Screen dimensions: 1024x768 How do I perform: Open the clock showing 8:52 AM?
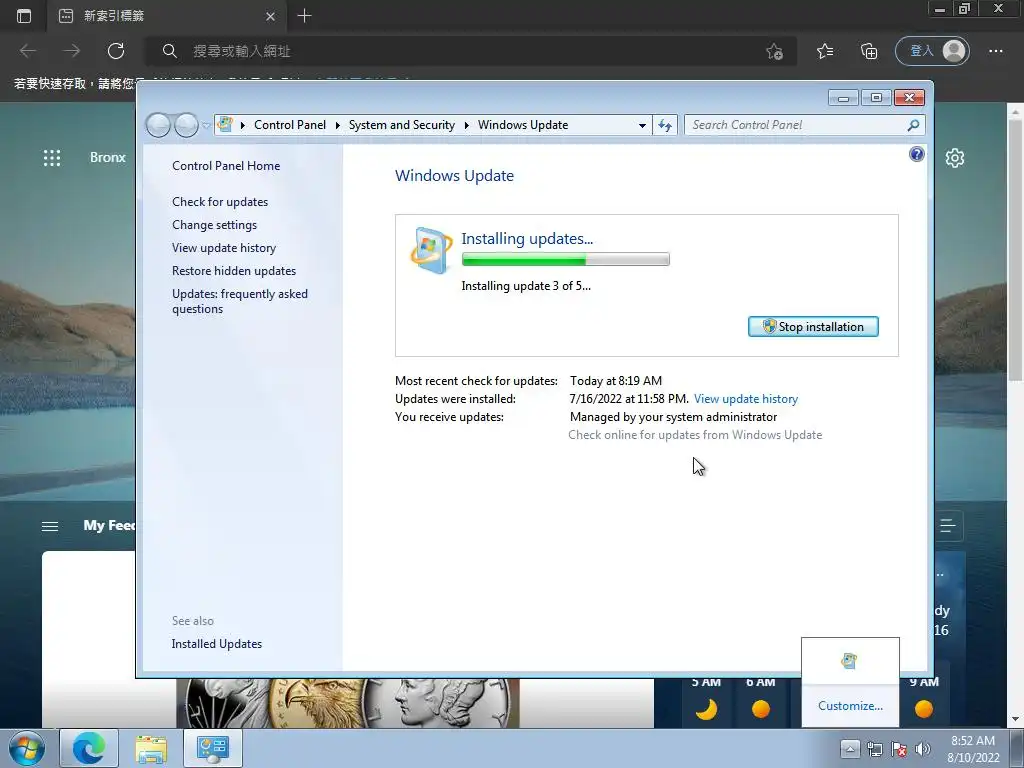point(973,749)
